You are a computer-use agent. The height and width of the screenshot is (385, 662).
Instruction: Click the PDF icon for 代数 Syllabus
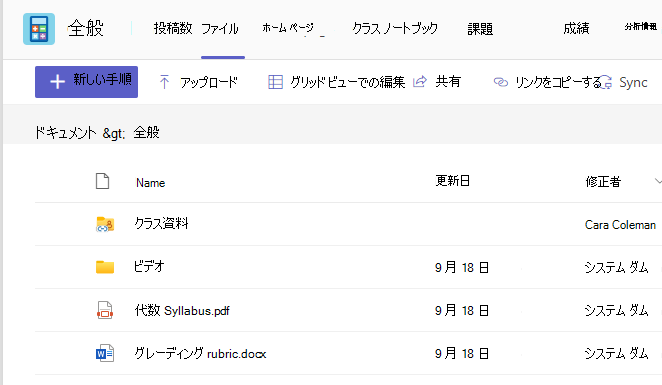105,310
